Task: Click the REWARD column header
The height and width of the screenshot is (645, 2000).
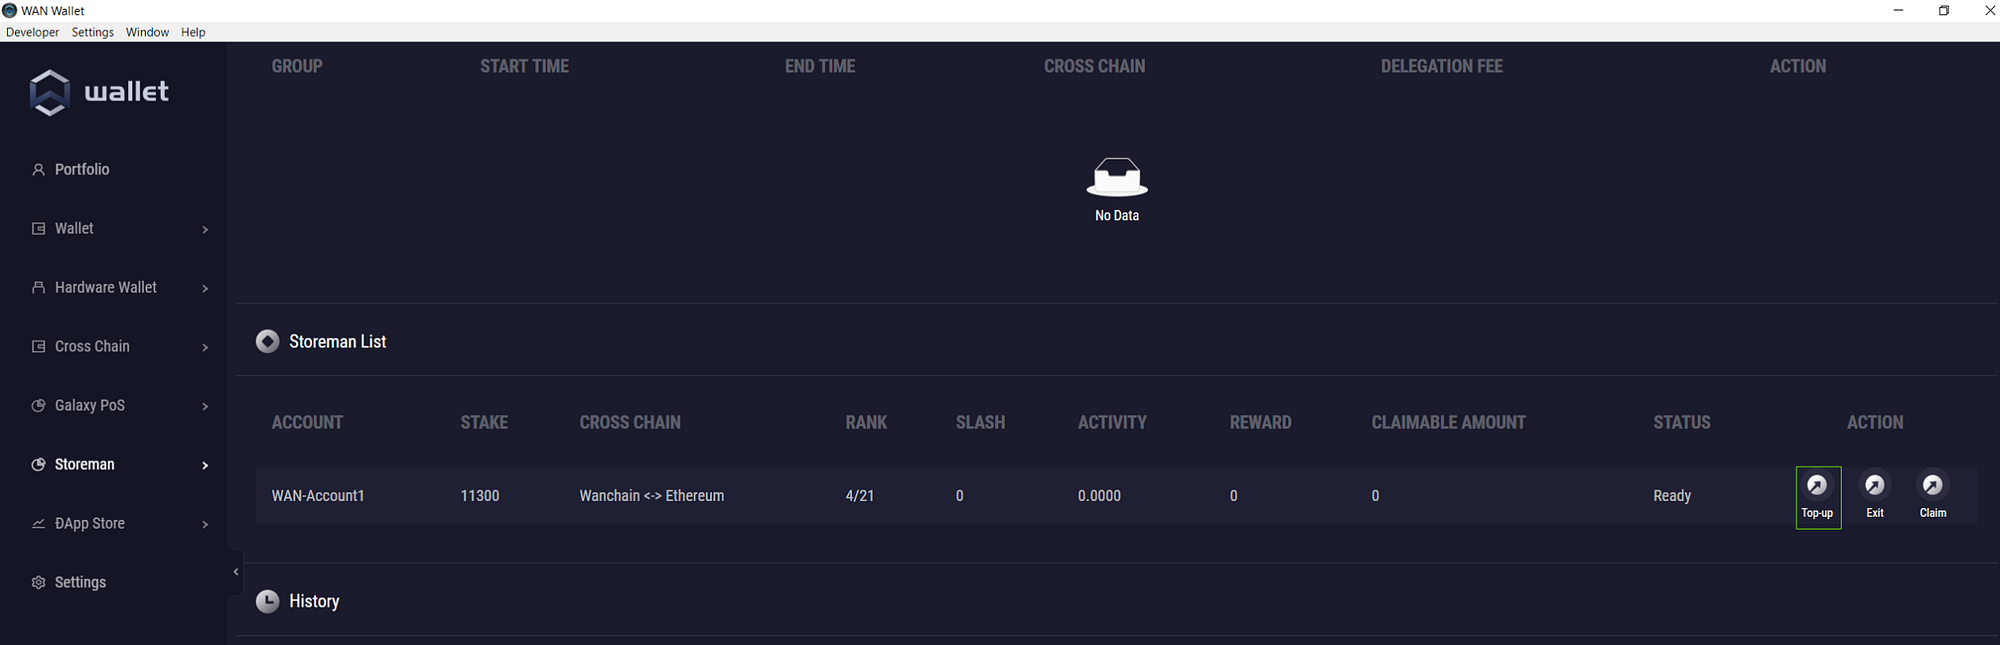Action: (x=1260, y=423)
